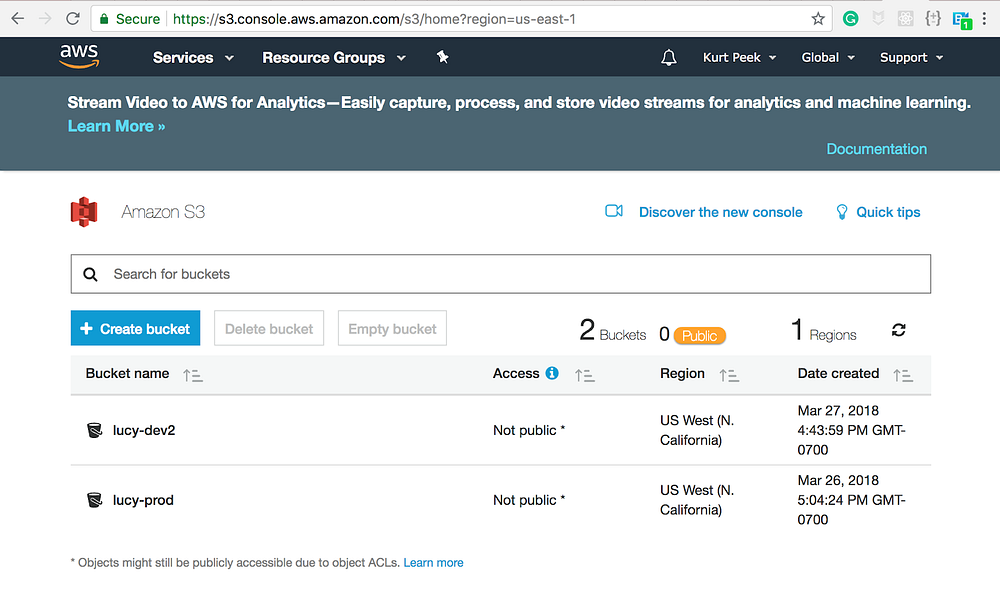Open the Documentation link
Screen dimensions: 1000x594
tap(876, 148)
